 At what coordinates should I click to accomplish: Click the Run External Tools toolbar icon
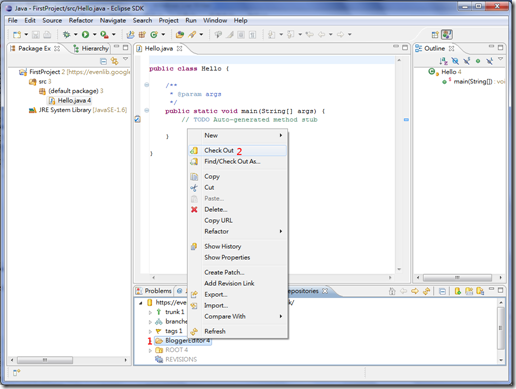pyautogui.click(x=104, y=34)
